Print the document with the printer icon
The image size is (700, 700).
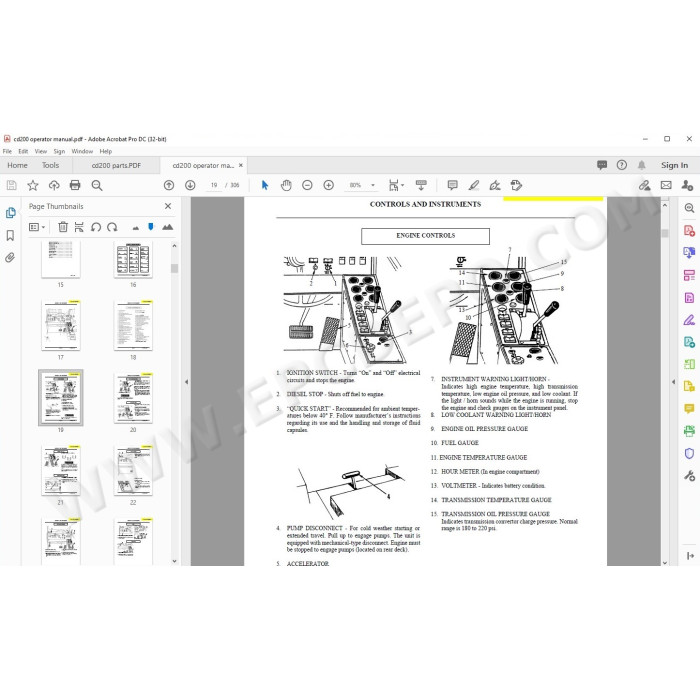pyautogui.click(x=75, y=185)
